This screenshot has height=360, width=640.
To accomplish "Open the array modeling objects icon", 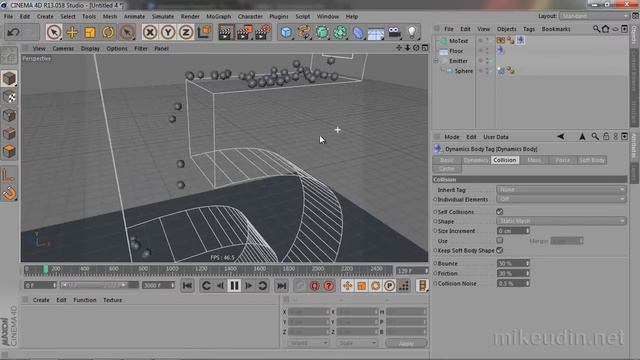I will point(340,32).
